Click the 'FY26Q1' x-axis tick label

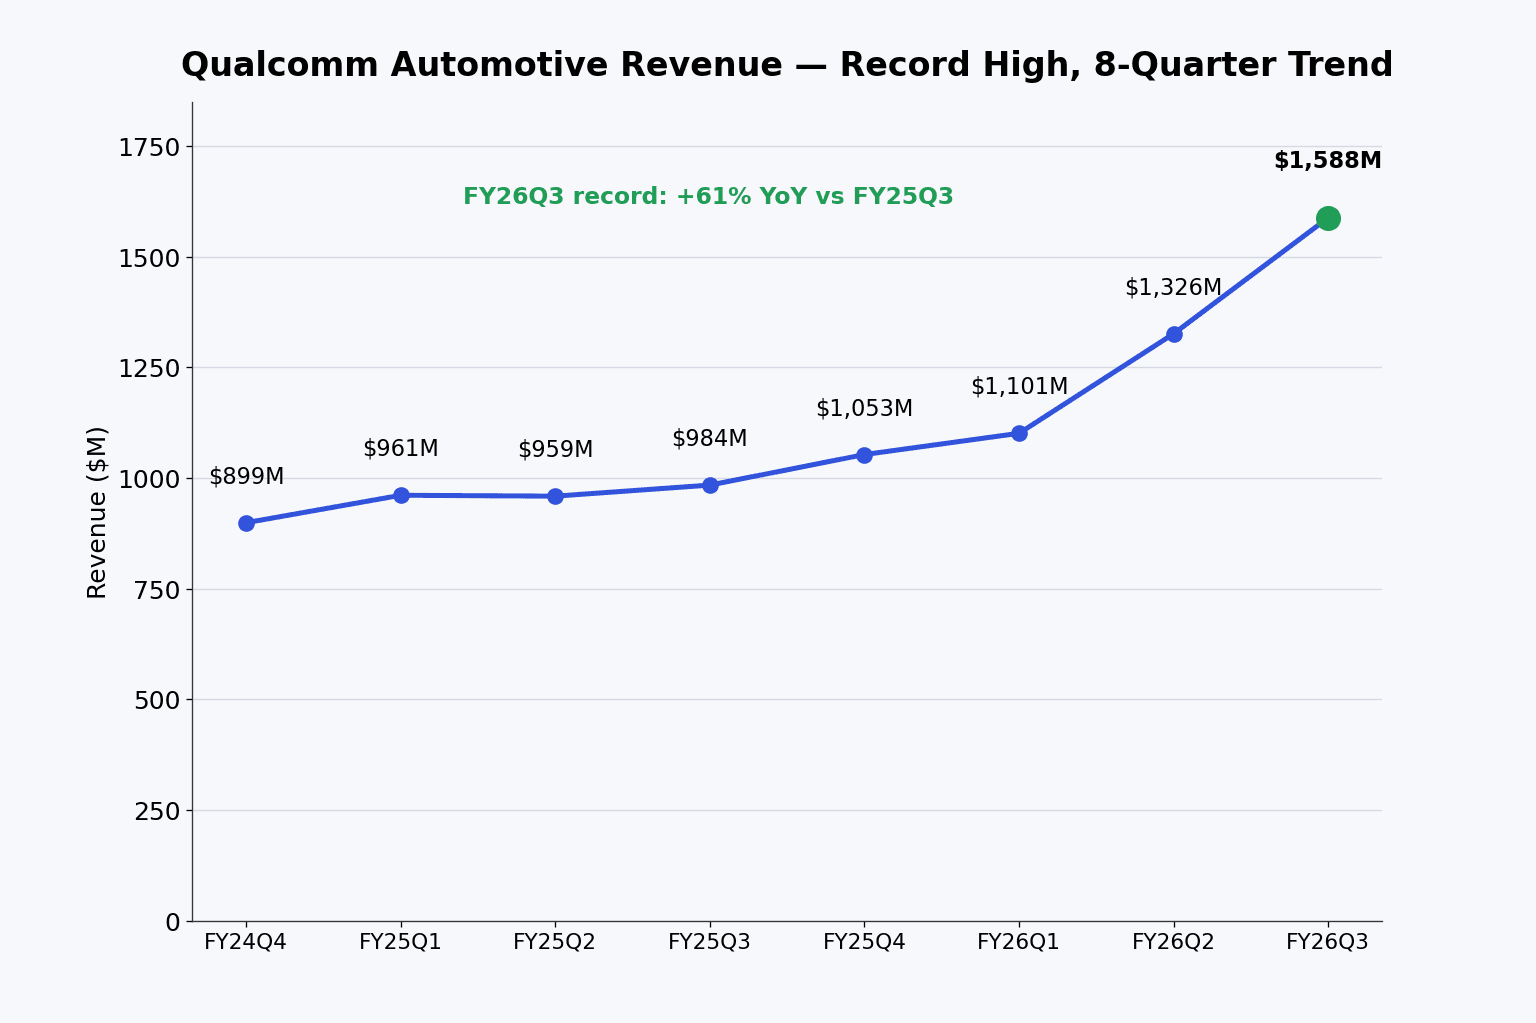pyautogui.click(x=1019, y=942)
